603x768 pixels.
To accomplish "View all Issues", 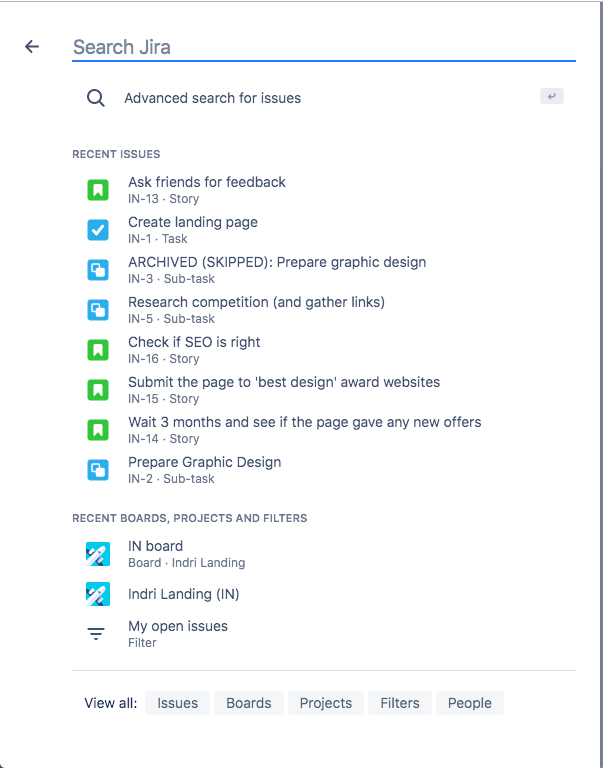I will tap(177, 703).
